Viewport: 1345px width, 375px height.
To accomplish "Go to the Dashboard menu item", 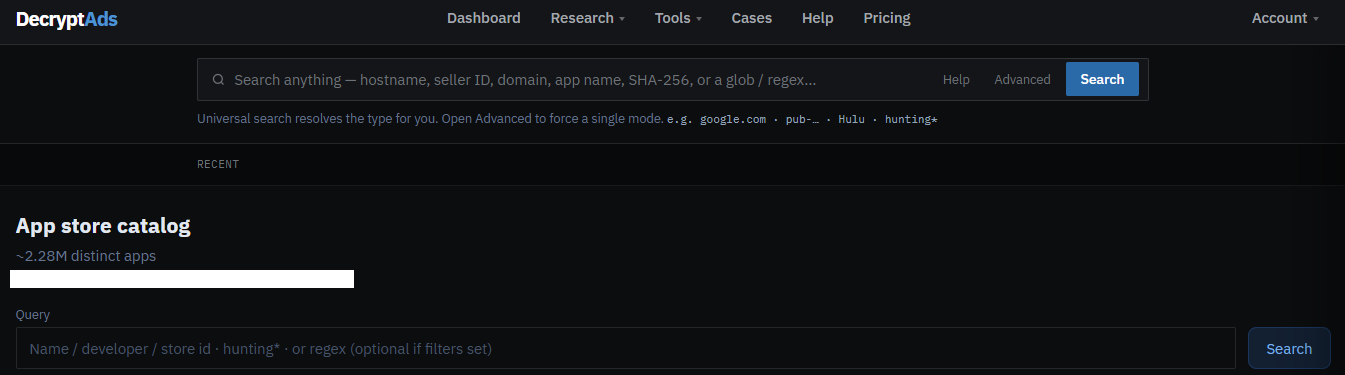I will (x=484, y=18).
